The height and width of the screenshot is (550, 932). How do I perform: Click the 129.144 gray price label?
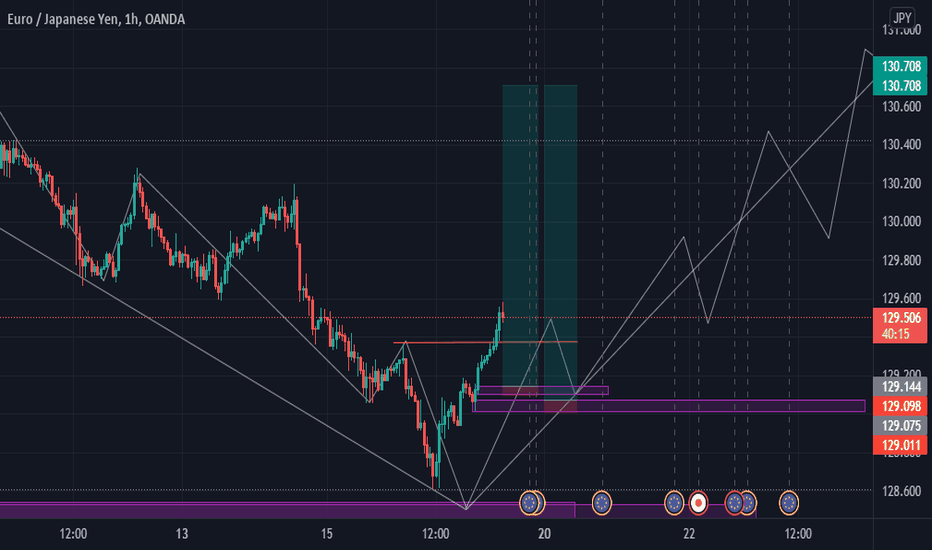pos(902,387)
